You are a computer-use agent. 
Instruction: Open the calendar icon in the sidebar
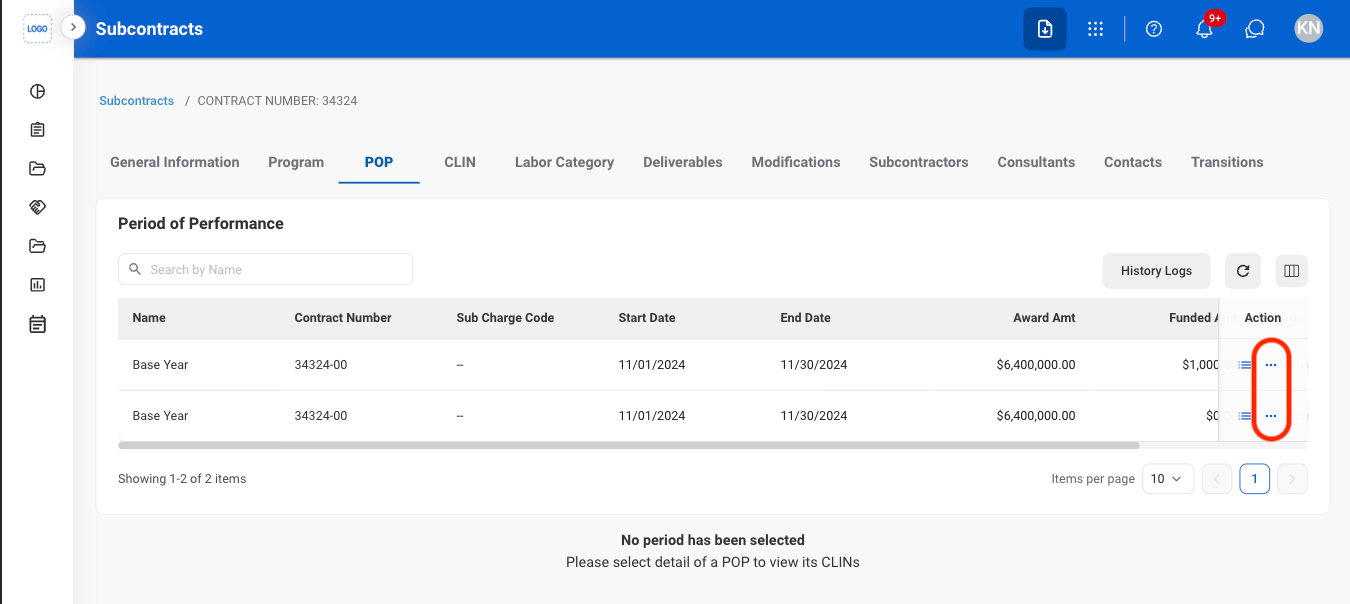(38, 324)
